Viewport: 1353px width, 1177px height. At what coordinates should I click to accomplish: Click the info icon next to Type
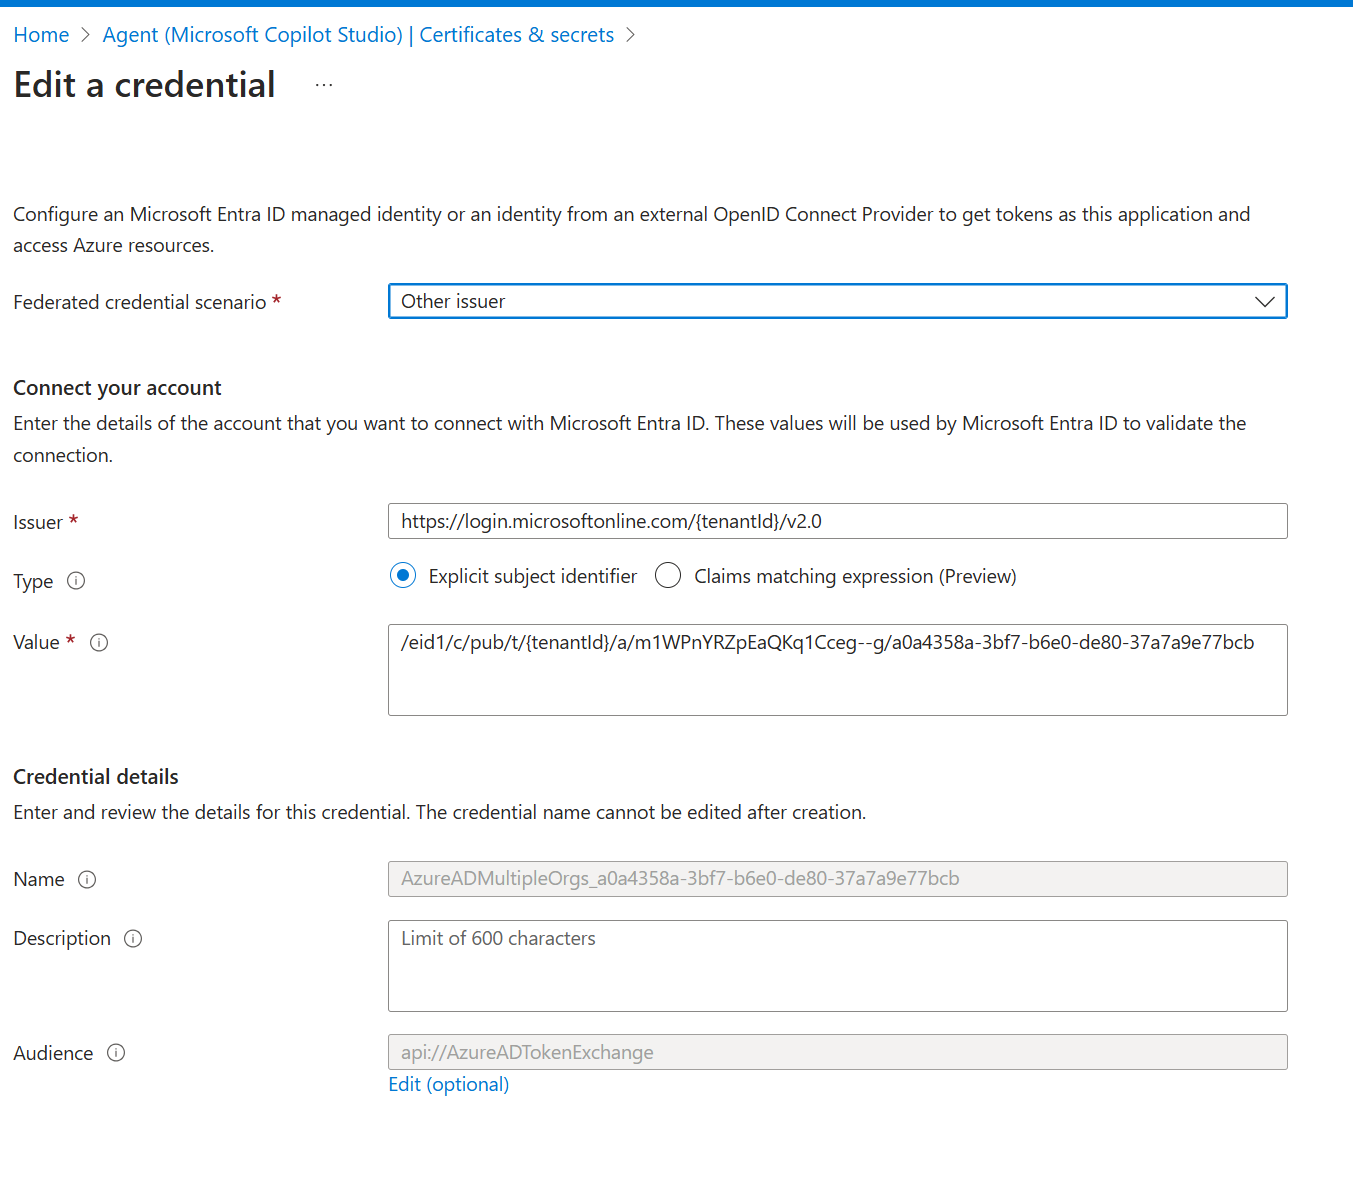tap(76, 581)
